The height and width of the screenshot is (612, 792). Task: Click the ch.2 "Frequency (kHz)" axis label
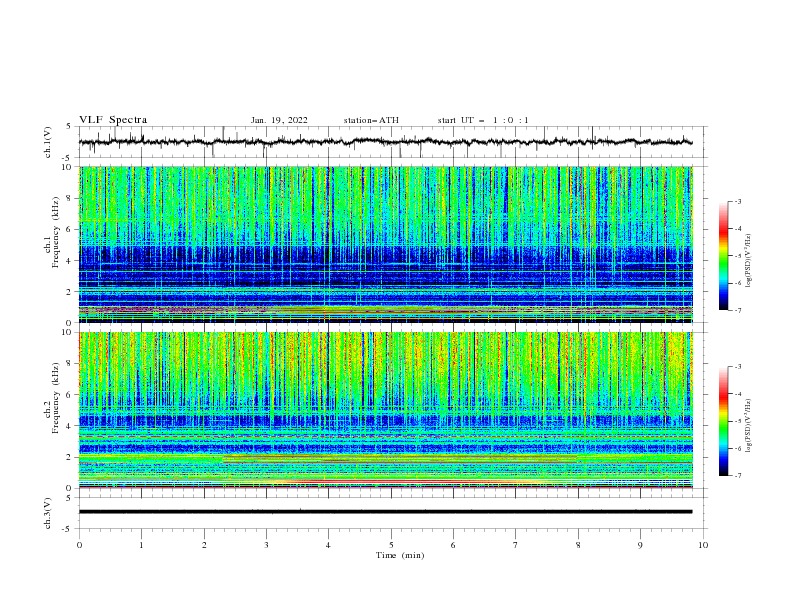pyautogui.click(x=56, y=398)
